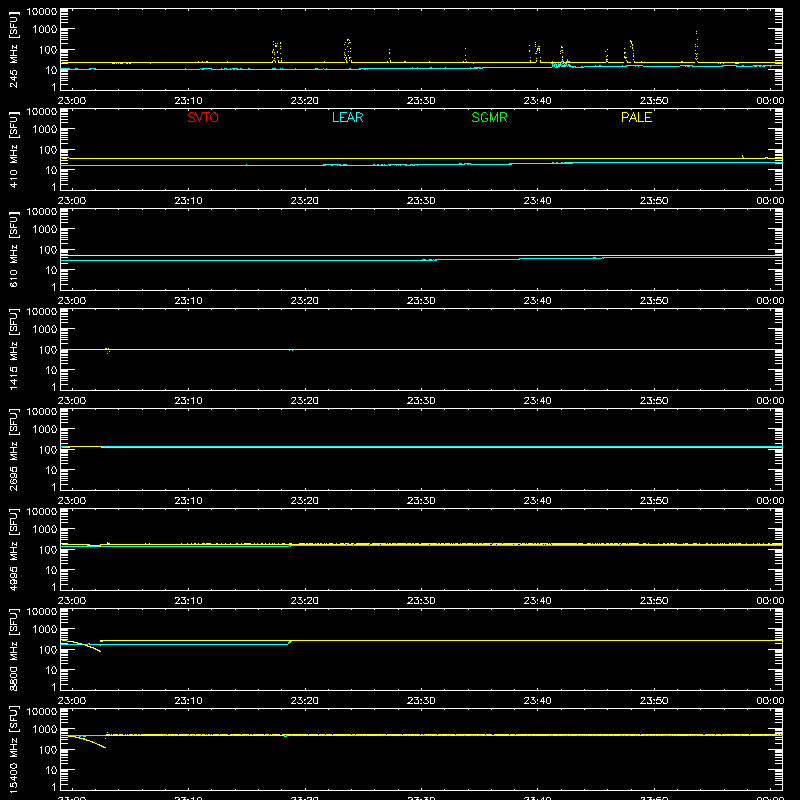Click the yellow PALE station legend label
This screenshot has height=800, width=800.
636,117
